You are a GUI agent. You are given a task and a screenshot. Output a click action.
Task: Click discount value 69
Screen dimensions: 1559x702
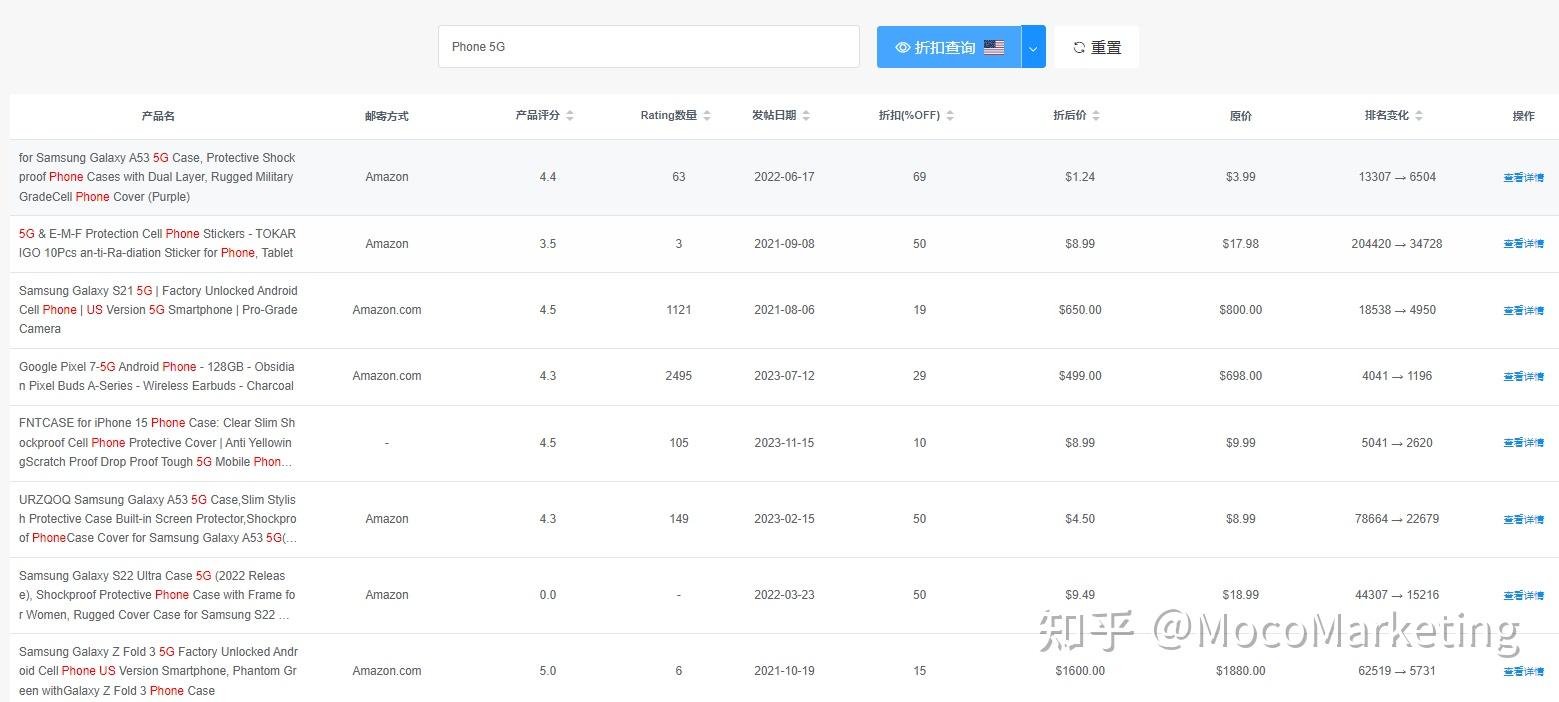(919, 177)
